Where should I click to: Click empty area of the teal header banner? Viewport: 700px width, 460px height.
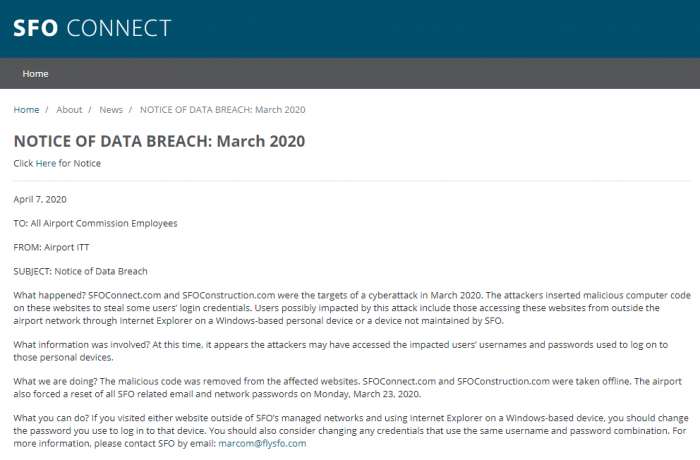pyautogui.click(x=450, y=28)
